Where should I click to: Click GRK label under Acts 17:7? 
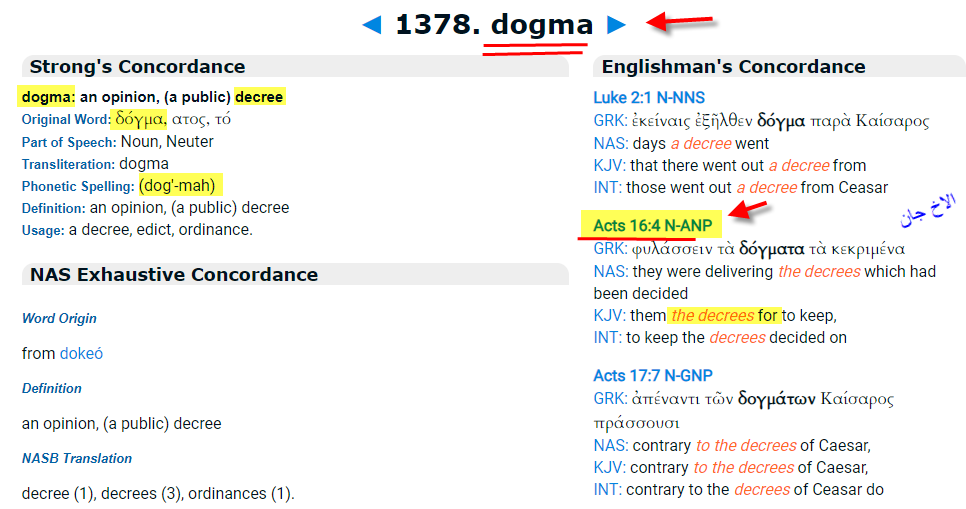[x=609, y=399]
